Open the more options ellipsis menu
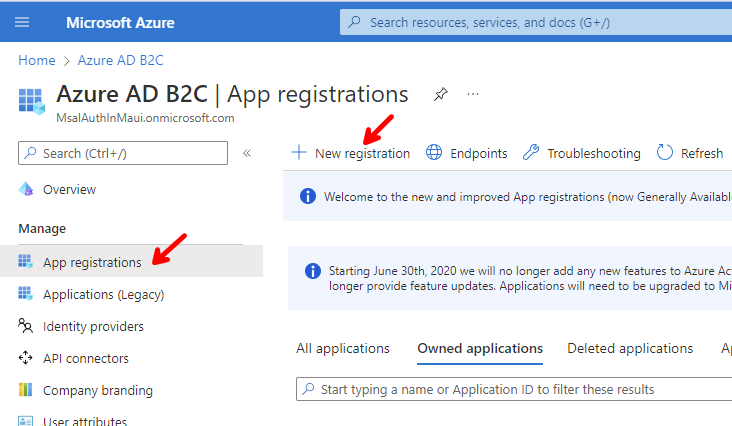This screenshot has height=426, width=732. [473, 94]
